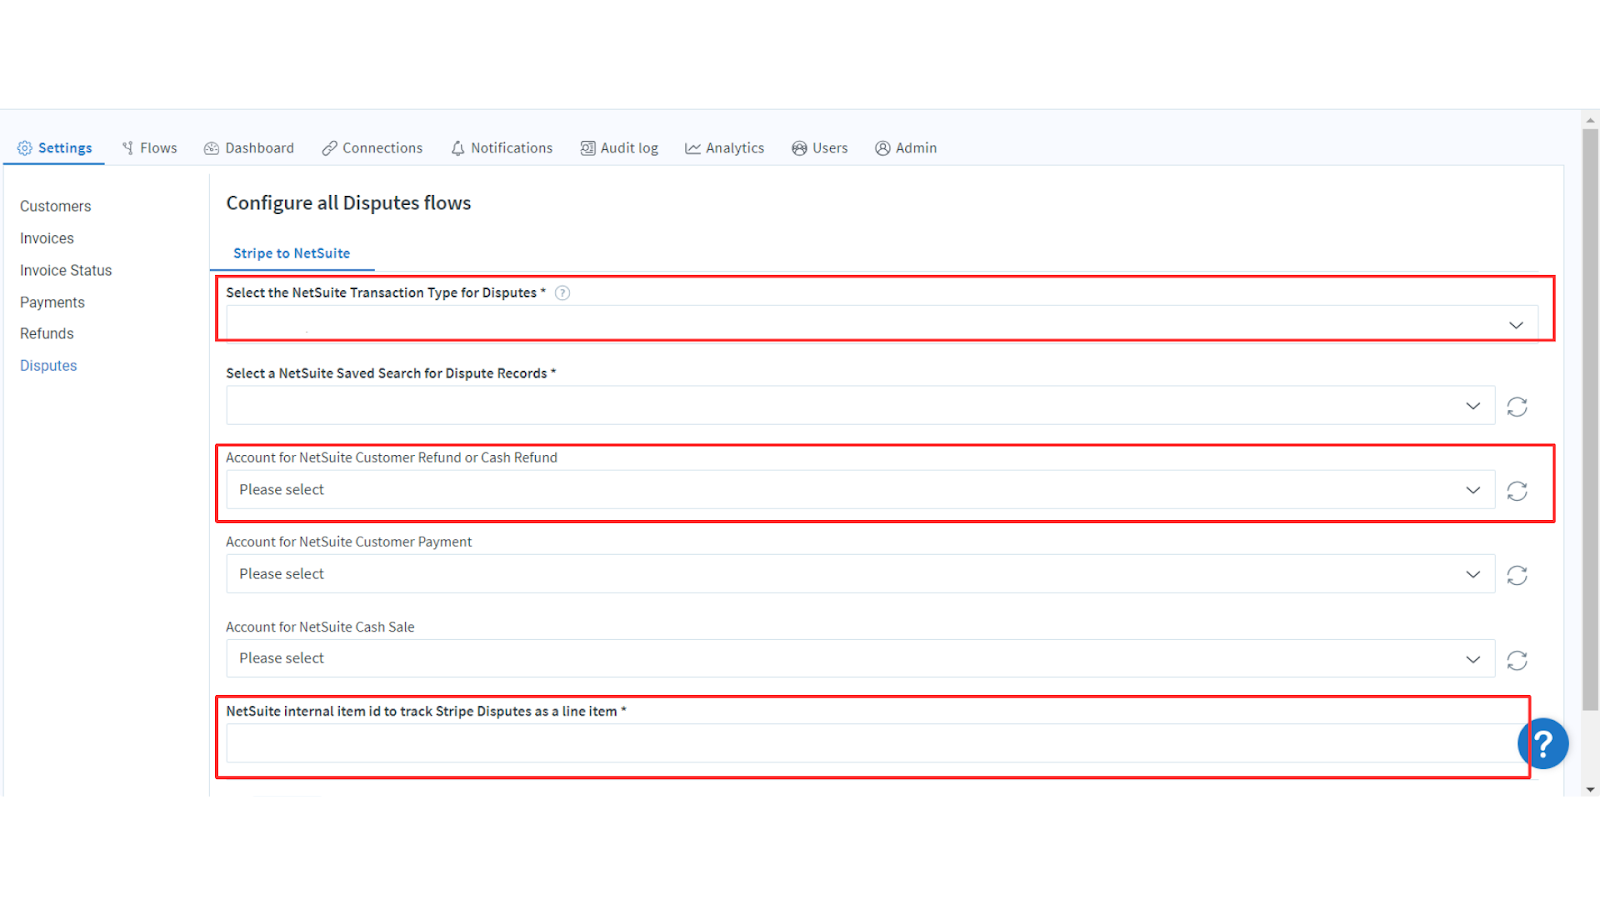Open the NetSuite Transaction Type for Disputes dropdown
The width and height of the screenshot is (1600, 900).
coord(882,324)
